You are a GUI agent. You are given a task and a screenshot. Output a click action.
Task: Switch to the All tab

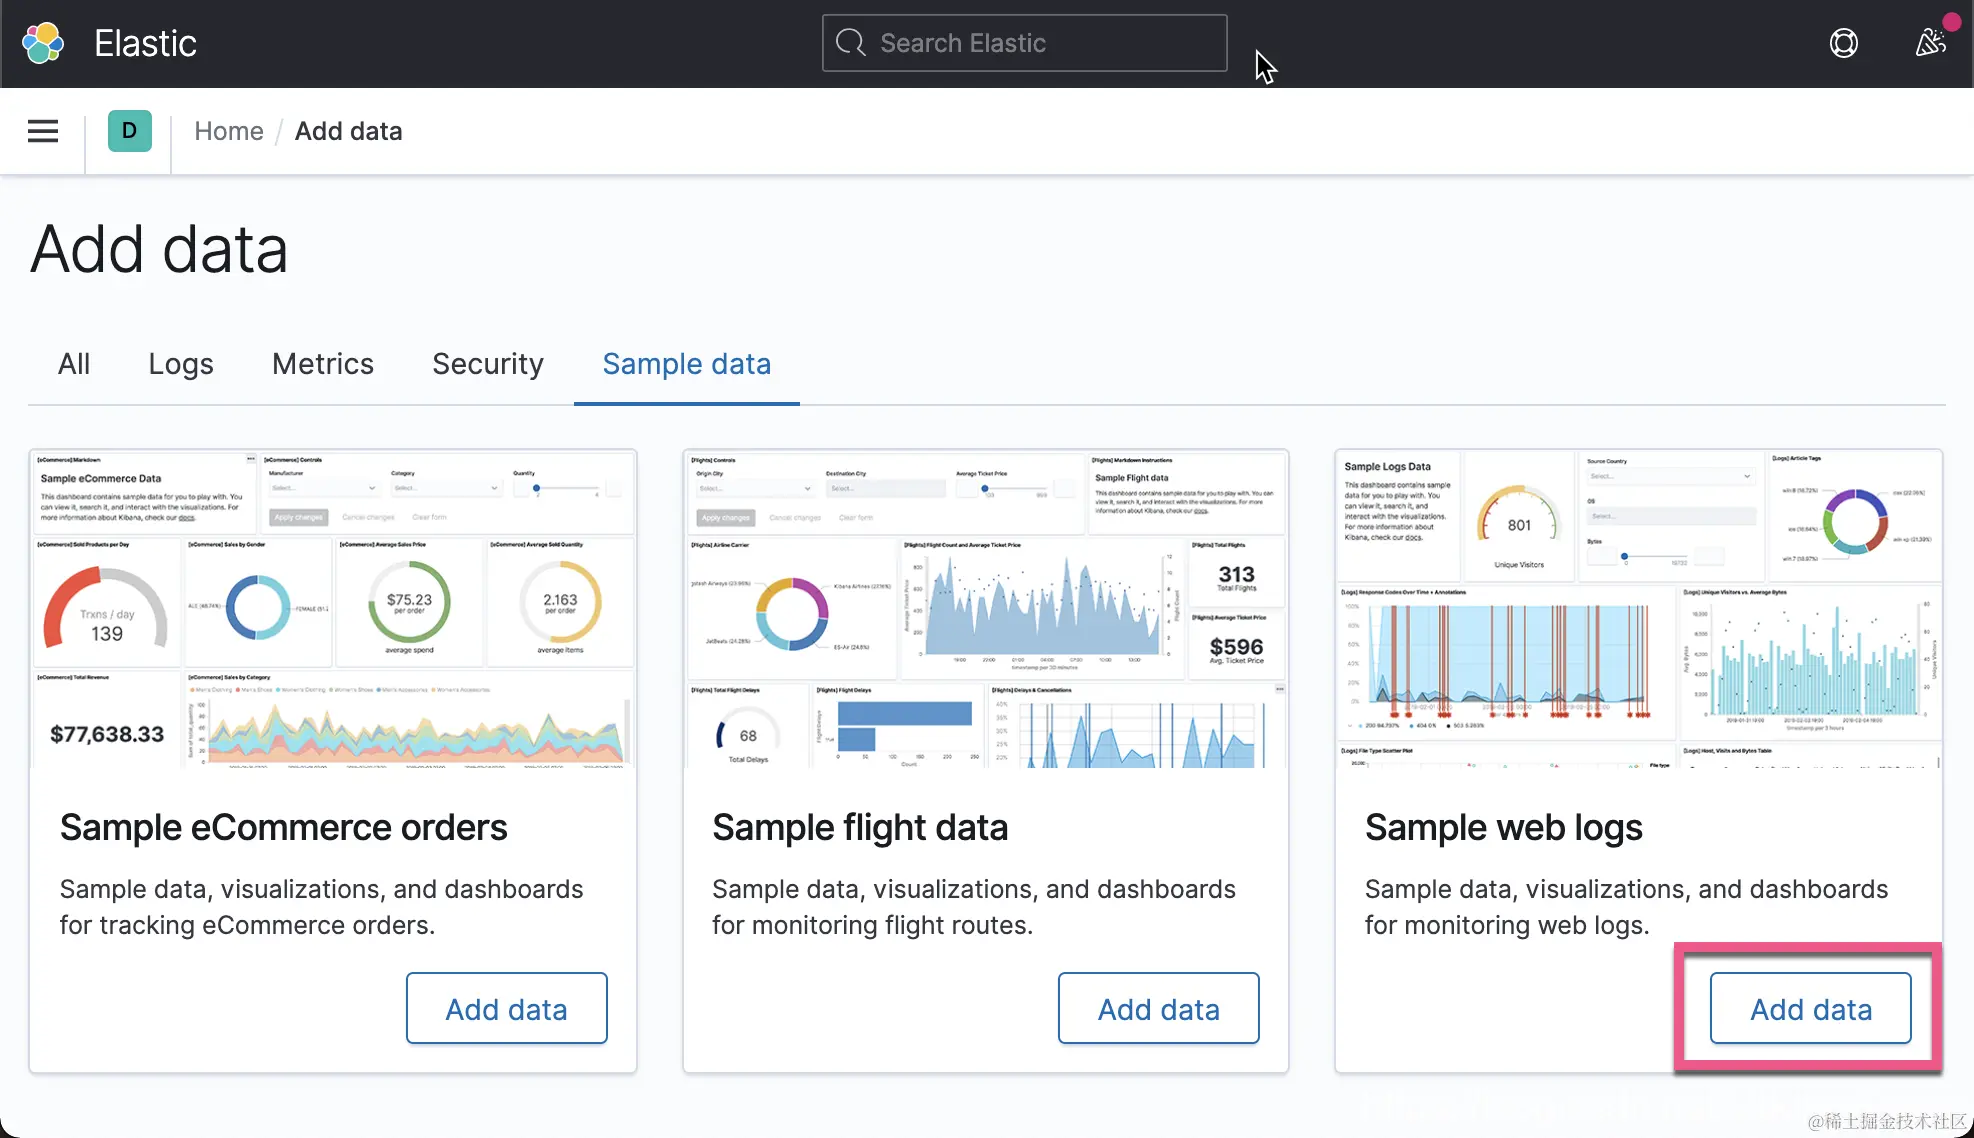[x=74, y=364]
